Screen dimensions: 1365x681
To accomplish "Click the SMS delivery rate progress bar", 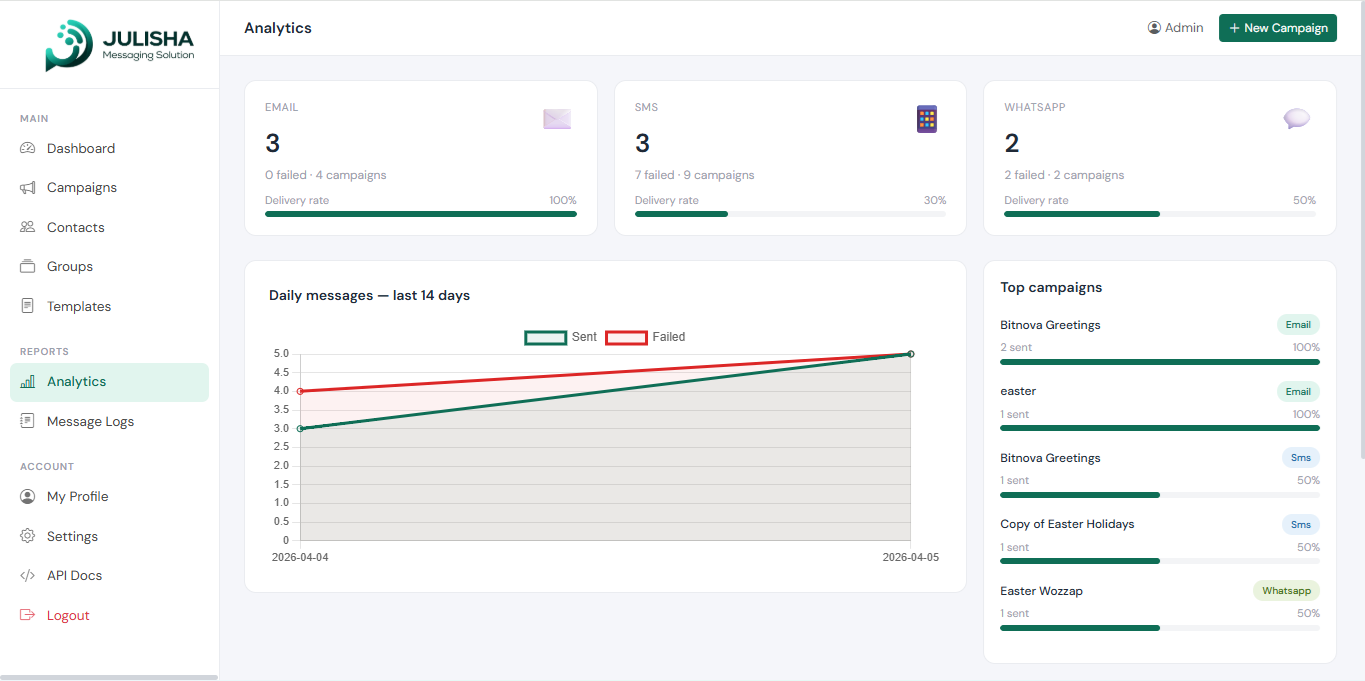I will (790, 214).
